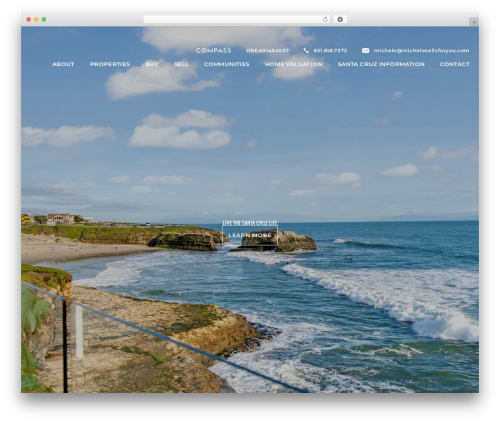Go to the Buy page
The image size is (500, 423).
152,64
